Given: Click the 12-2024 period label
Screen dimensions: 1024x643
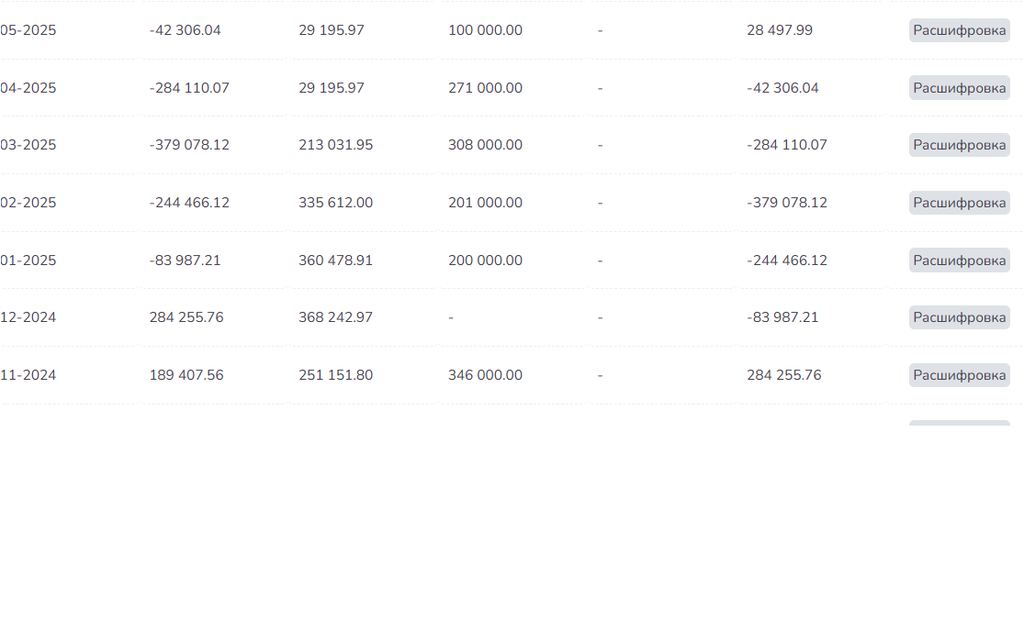Looking at the screenshot, I should [28, 317].
